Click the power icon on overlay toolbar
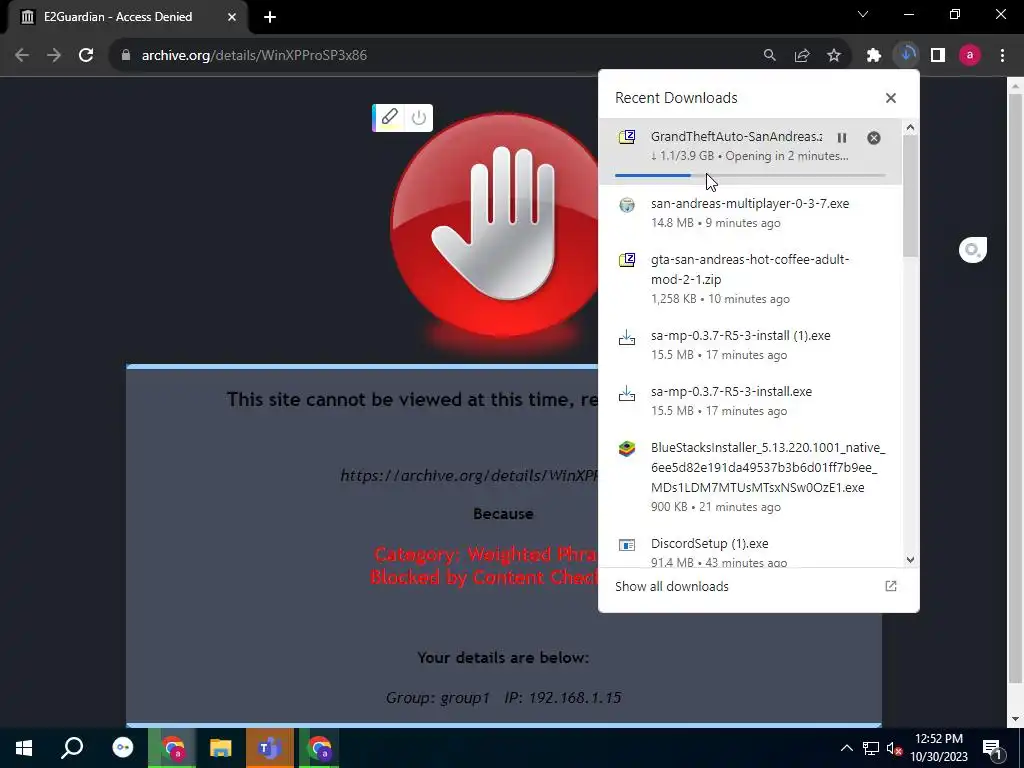1024x768 pixels. pos(419,118)
